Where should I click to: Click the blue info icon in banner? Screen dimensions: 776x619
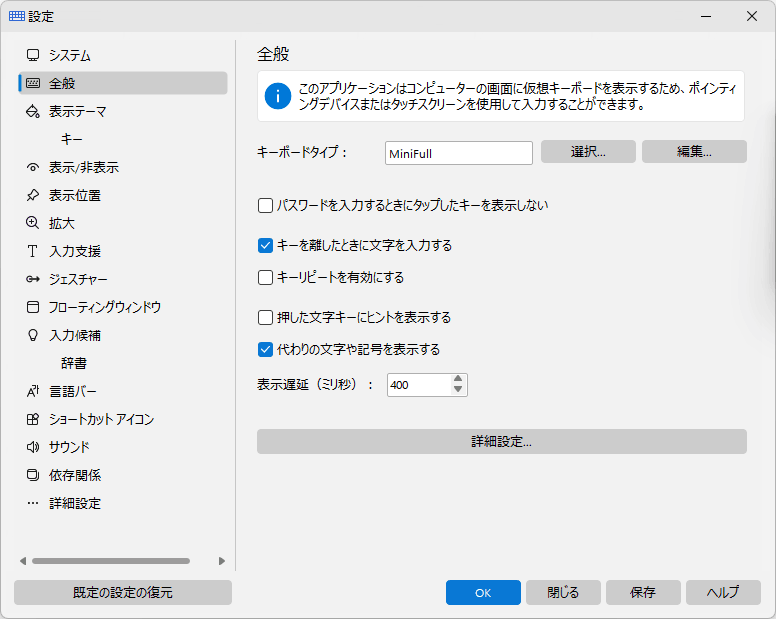[x=278, y=96]
